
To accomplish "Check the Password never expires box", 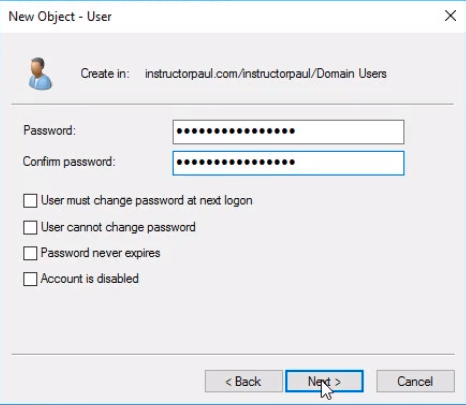I will 30,253.
